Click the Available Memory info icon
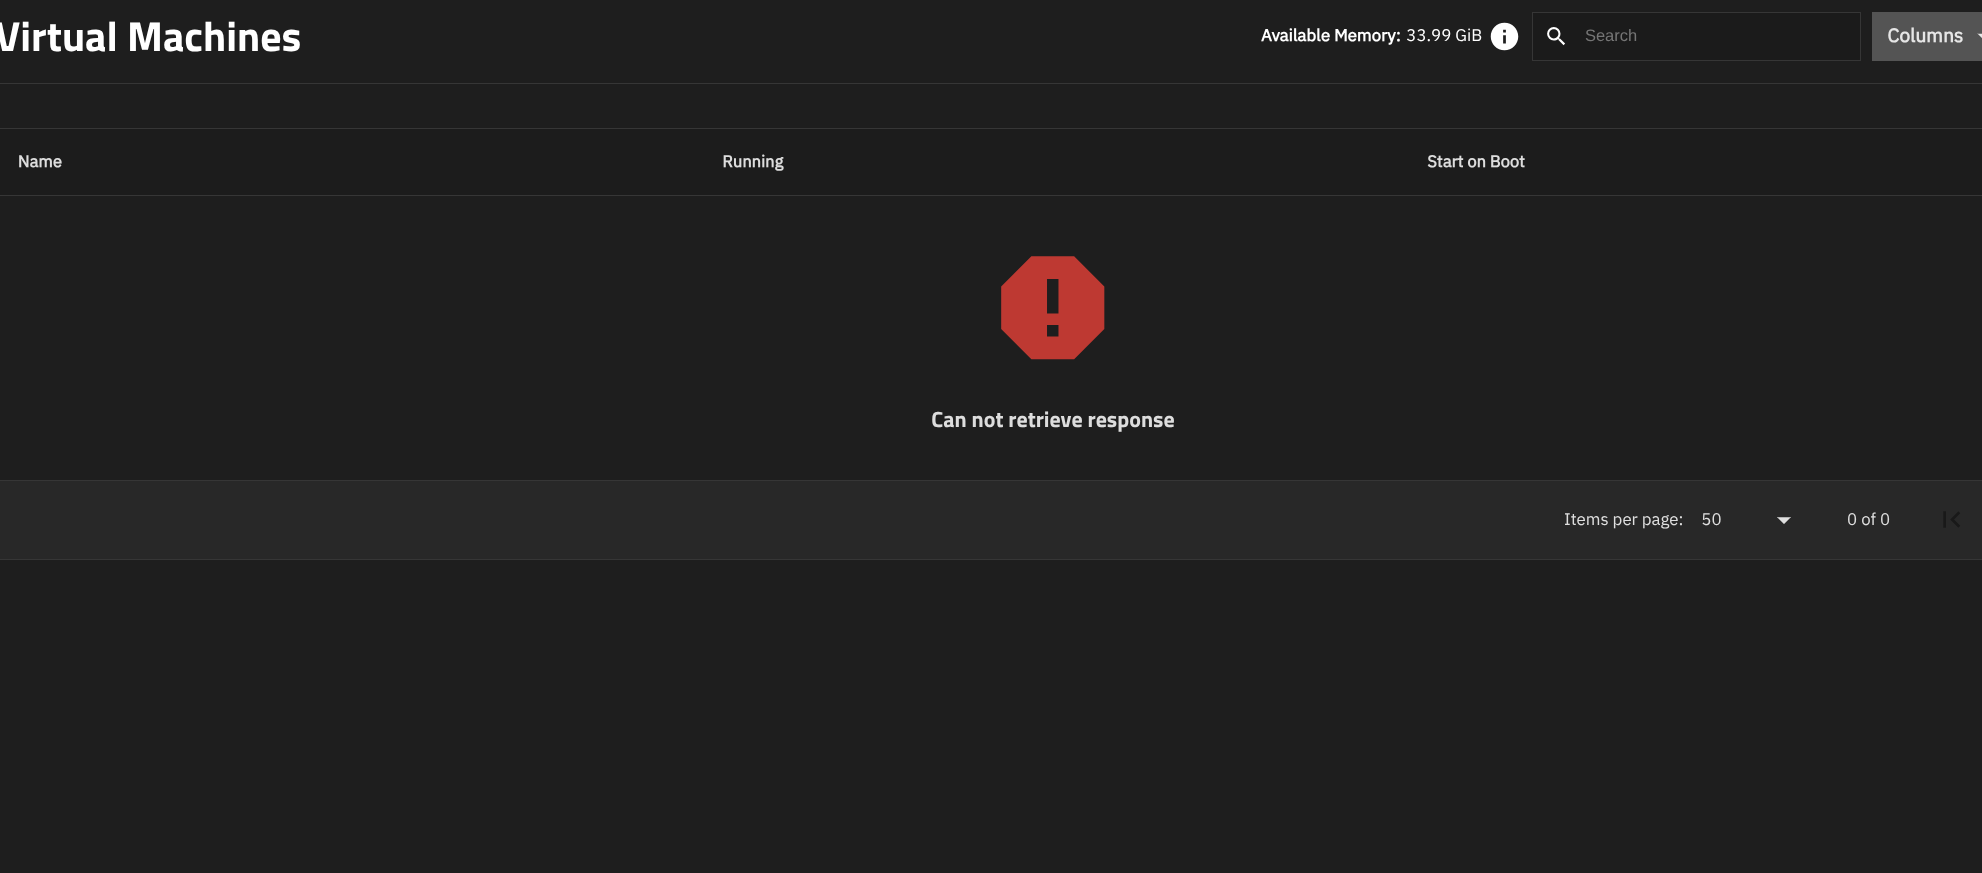Viewport: 1982px width, 873px height. click(1504, 36)
